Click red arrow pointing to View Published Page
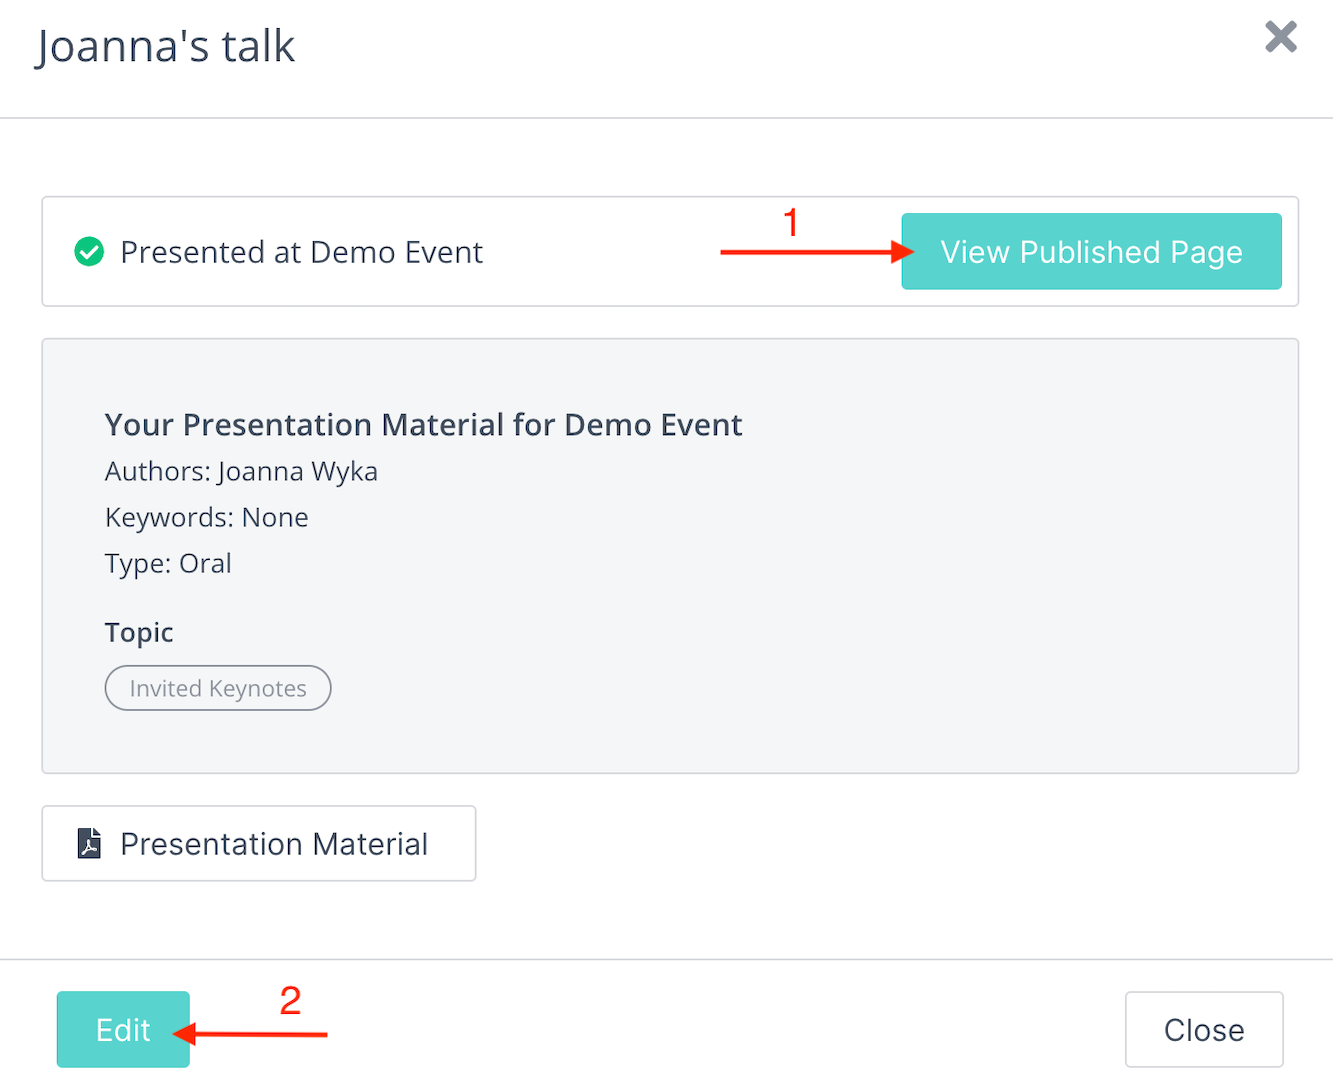This screenshot has height=1088, width=1333. point(817,252)
